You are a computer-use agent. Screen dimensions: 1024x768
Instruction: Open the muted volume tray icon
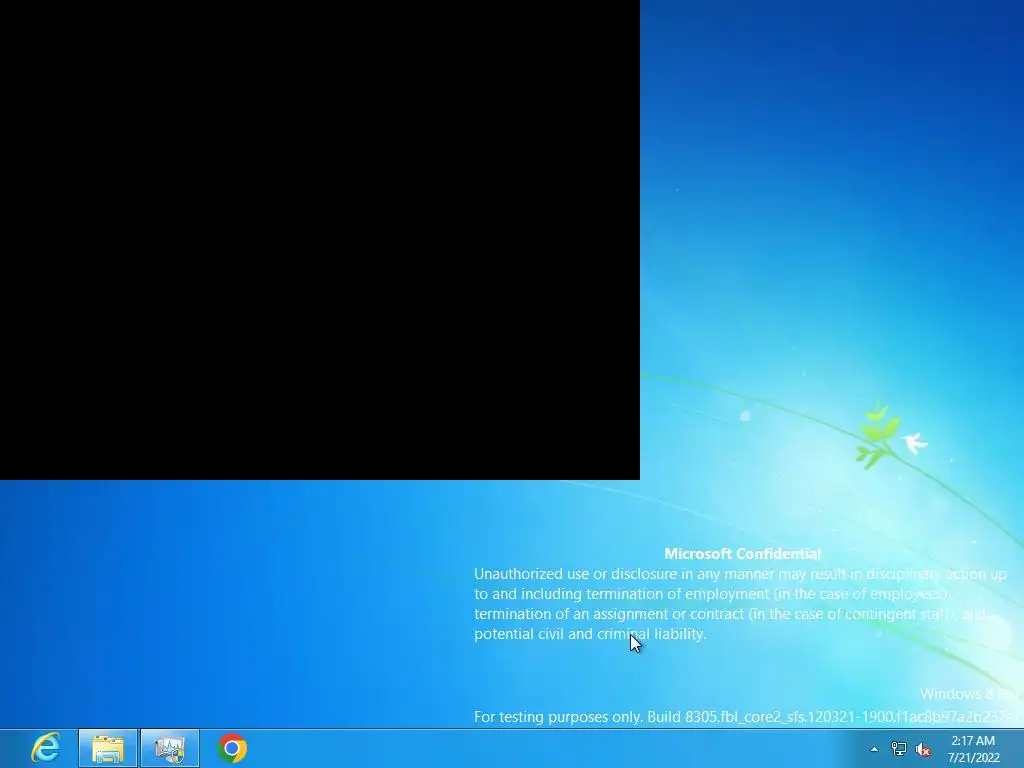point(923,749)
